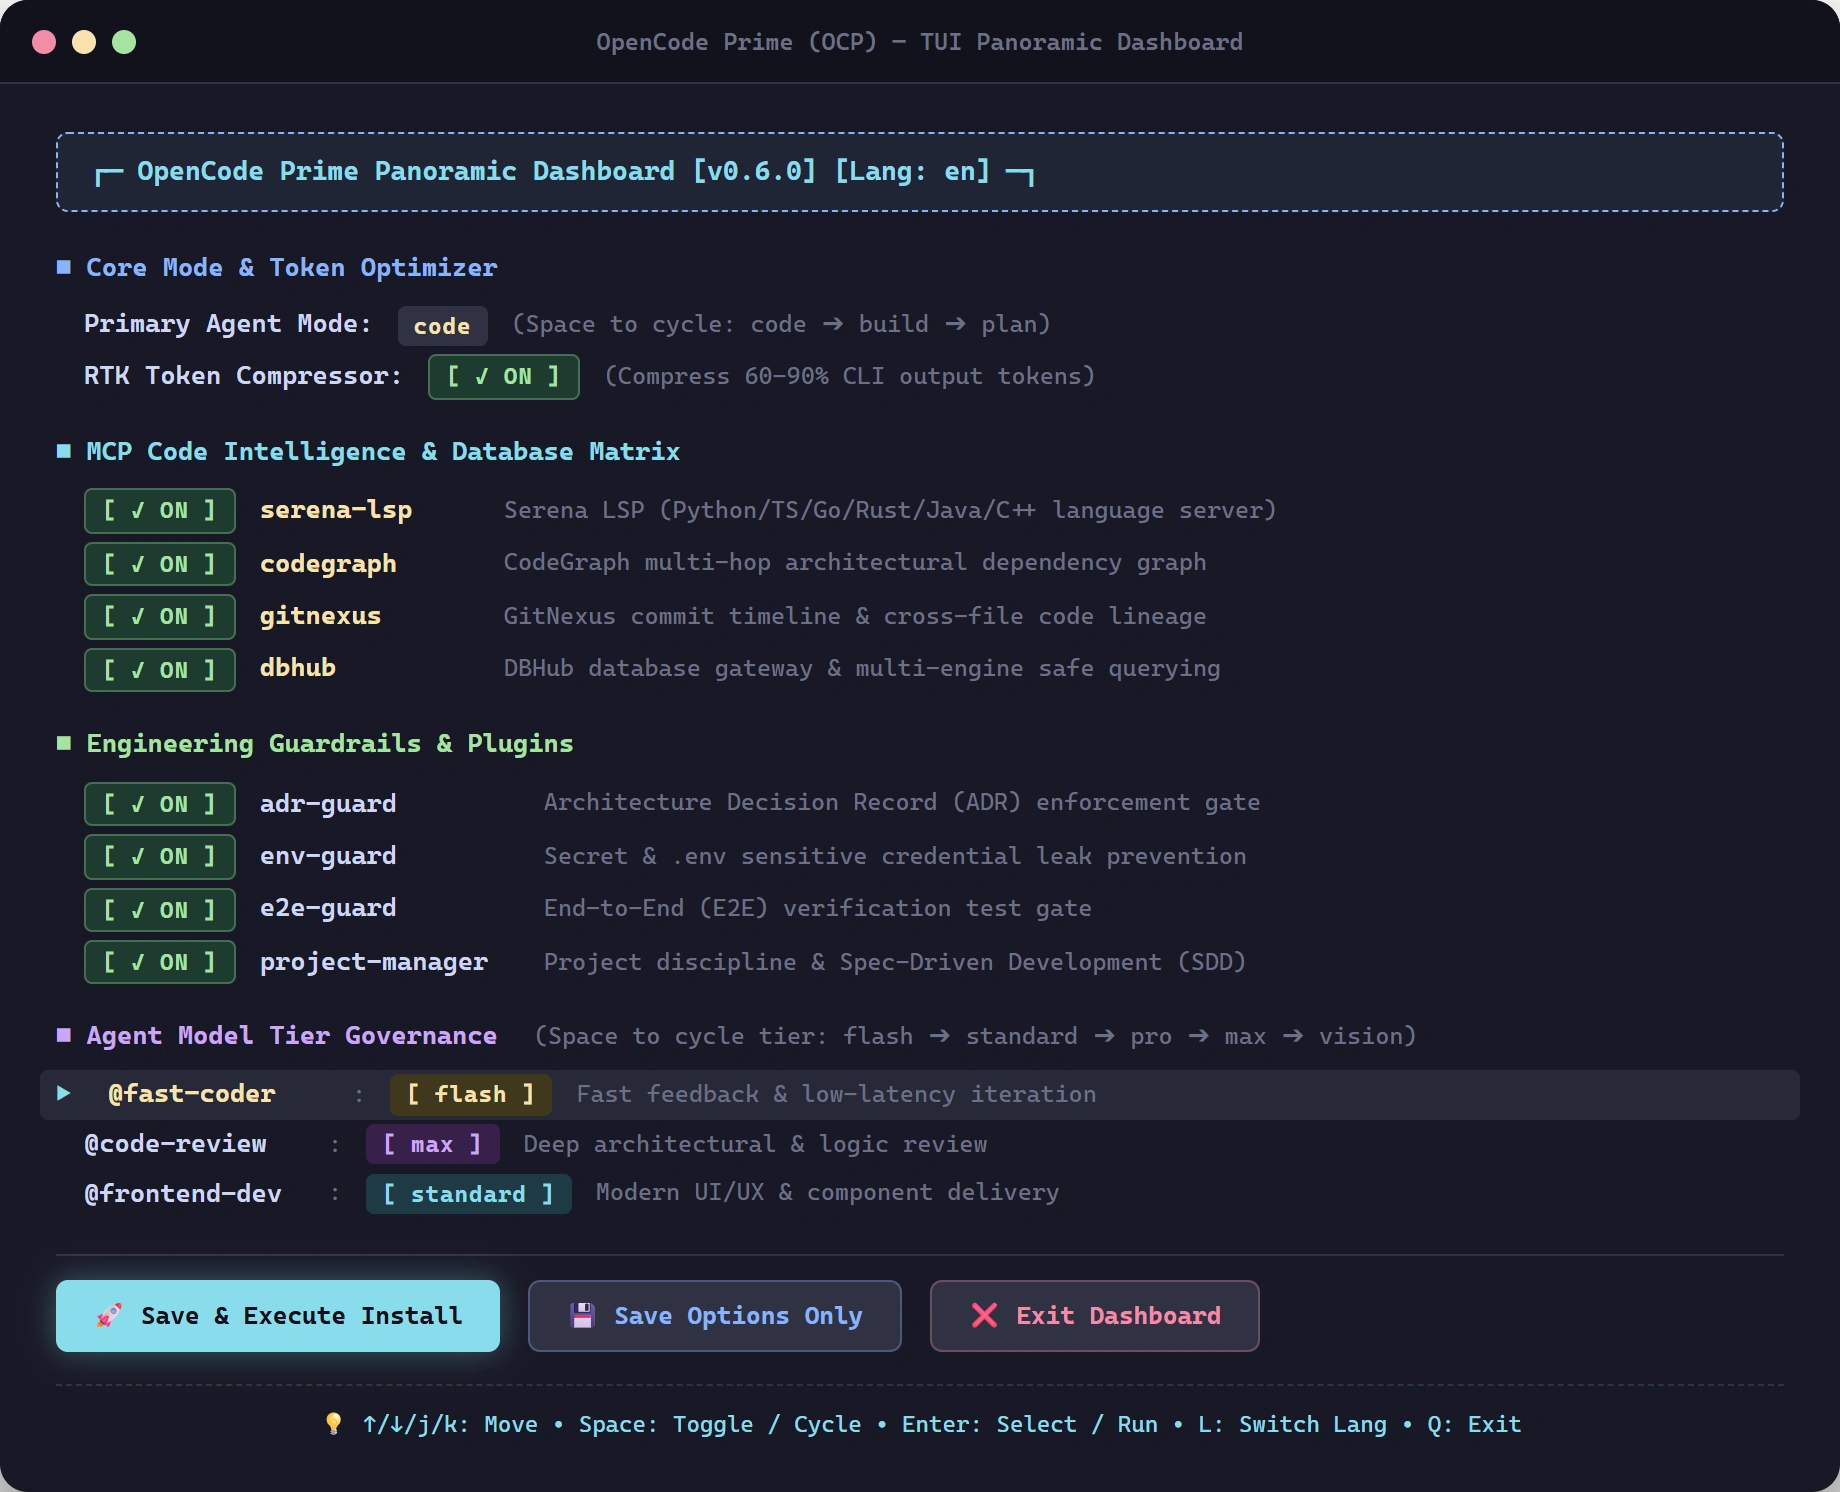This screenshot has width=1840, height=1492.
Task: Click Save & Execute Install button
Action: (x=278, y=1316)
